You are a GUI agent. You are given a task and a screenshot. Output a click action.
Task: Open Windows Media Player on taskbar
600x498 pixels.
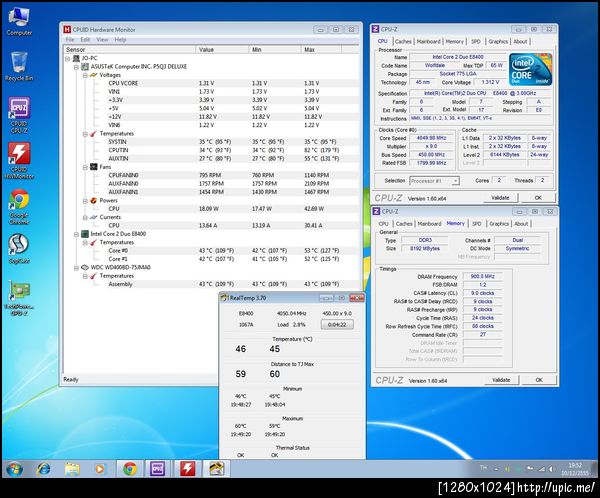tap(99, 469)
